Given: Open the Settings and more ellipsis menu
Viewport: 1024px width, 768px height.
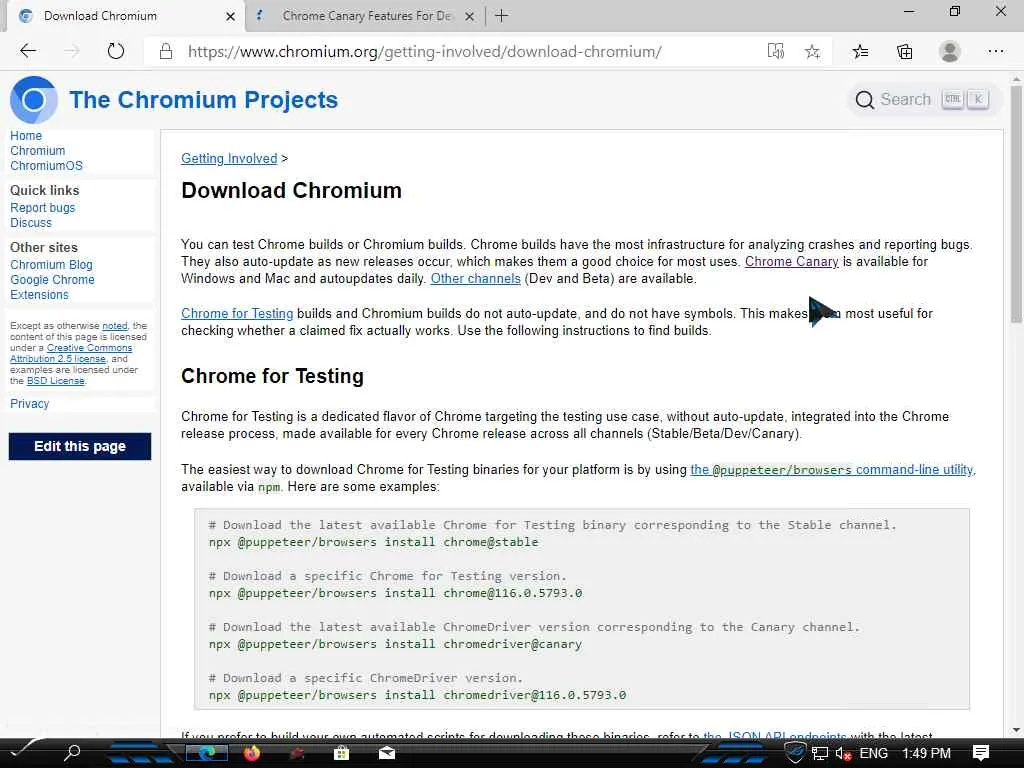Looking at the screenshot, I should coord(995,51).
